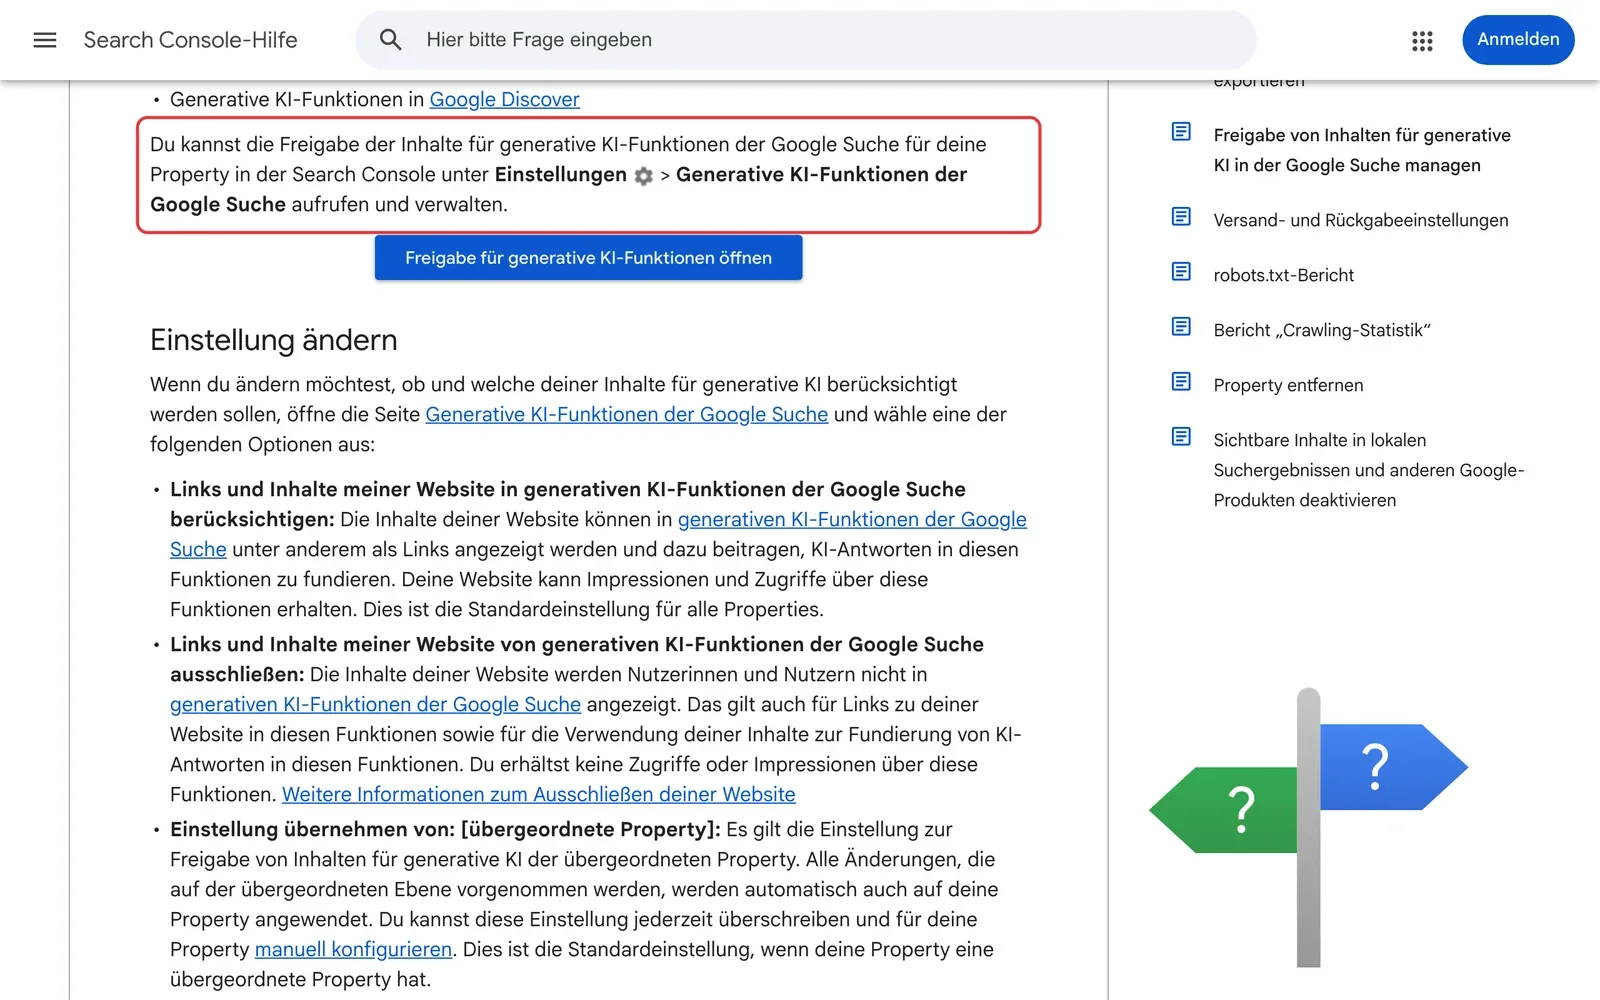Open Freigabe von Inhalten für generative KI article
Screen dimensions: 1600x1000
(x=1361, y=150)
